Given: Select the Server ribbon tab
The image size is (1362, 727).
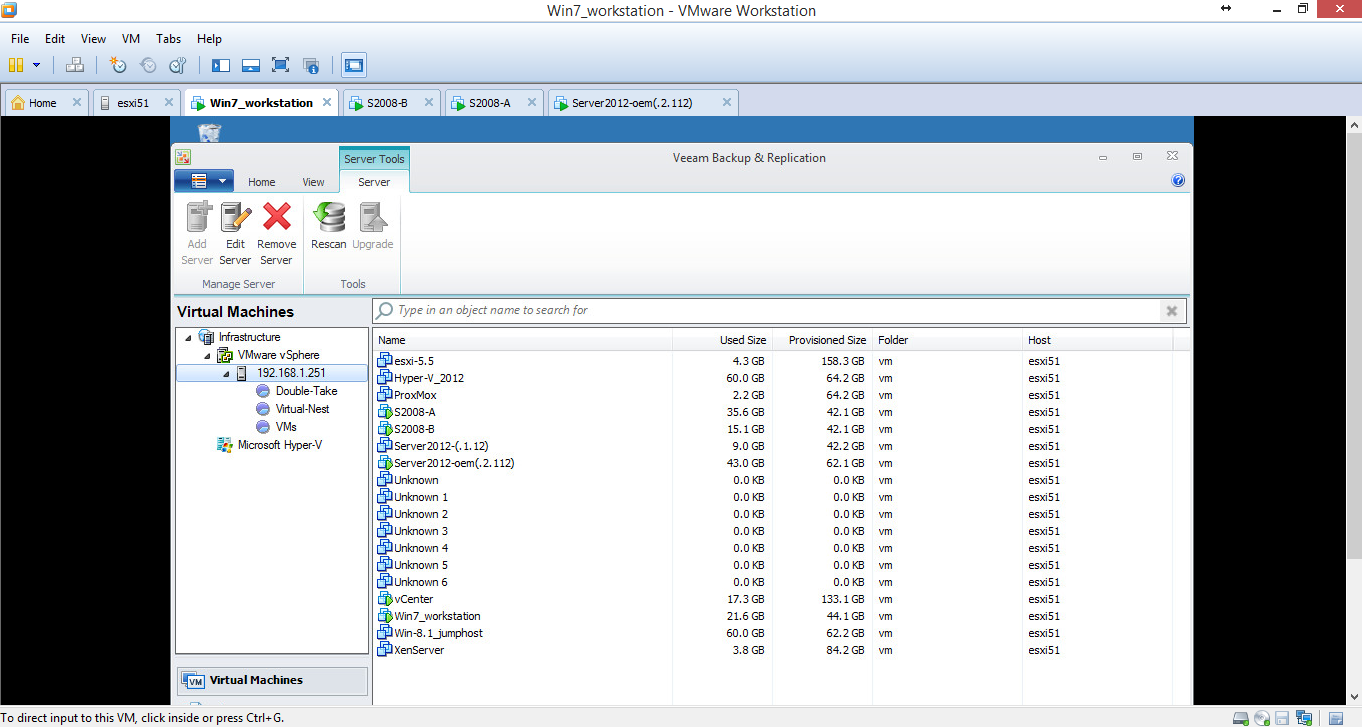Looking at the screenshot, I should coord(374,182).
